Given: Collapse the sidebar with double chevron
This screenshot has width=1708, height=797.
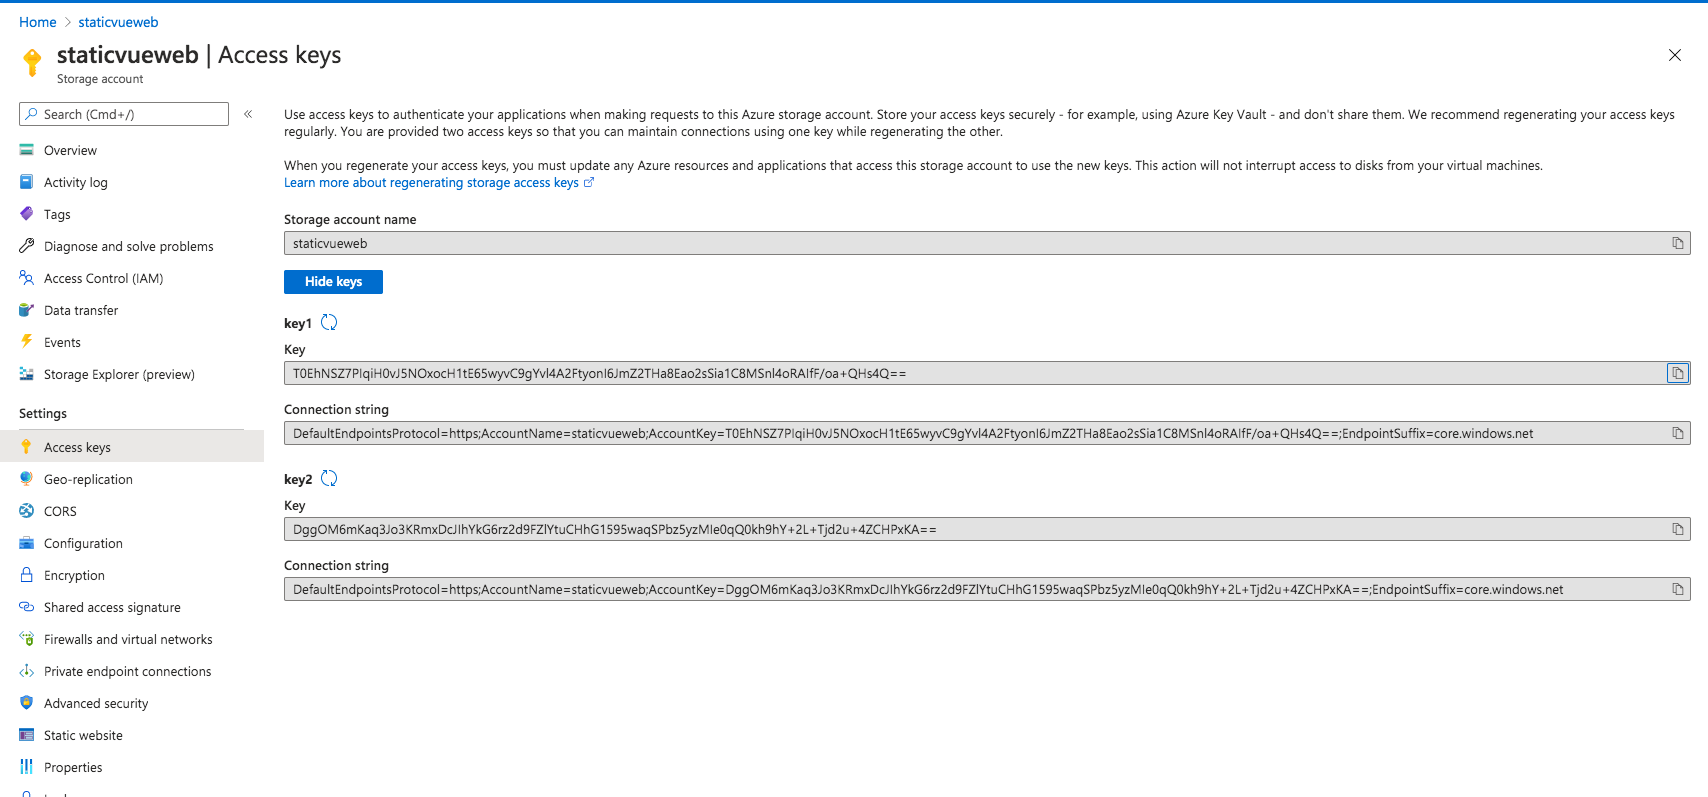Looking at the screenshot, I should (248, 114).
